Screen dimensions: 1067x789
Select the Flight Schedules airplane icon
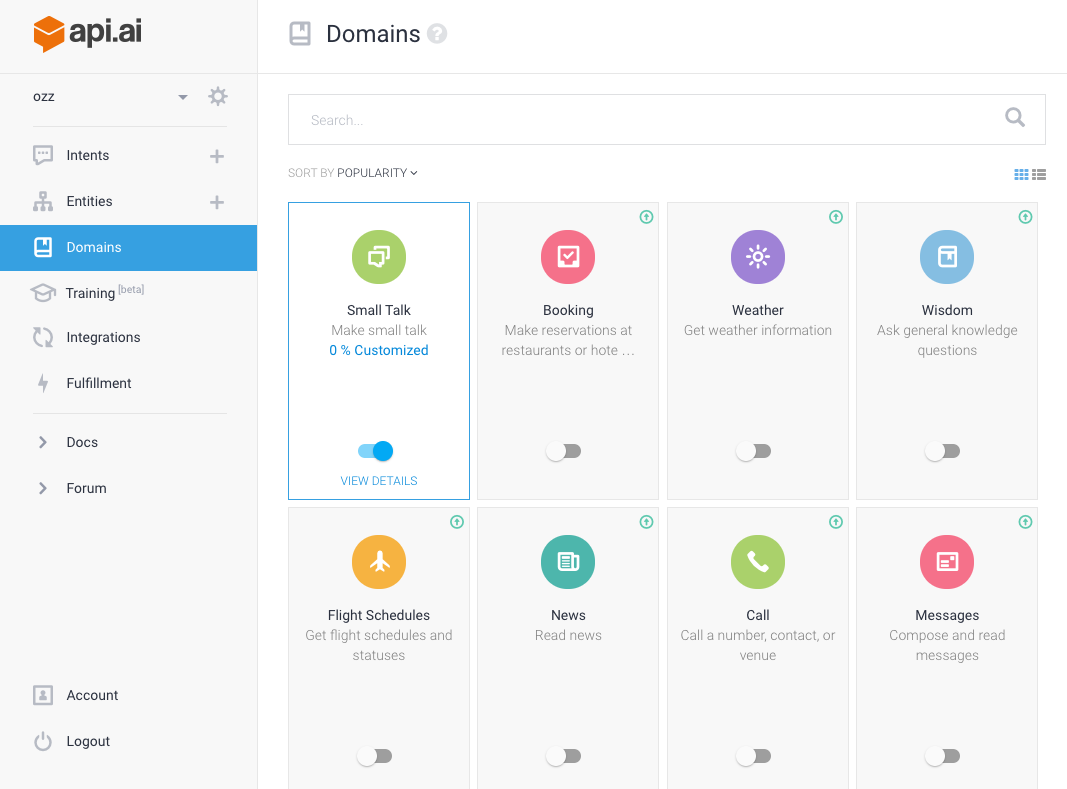378,562
